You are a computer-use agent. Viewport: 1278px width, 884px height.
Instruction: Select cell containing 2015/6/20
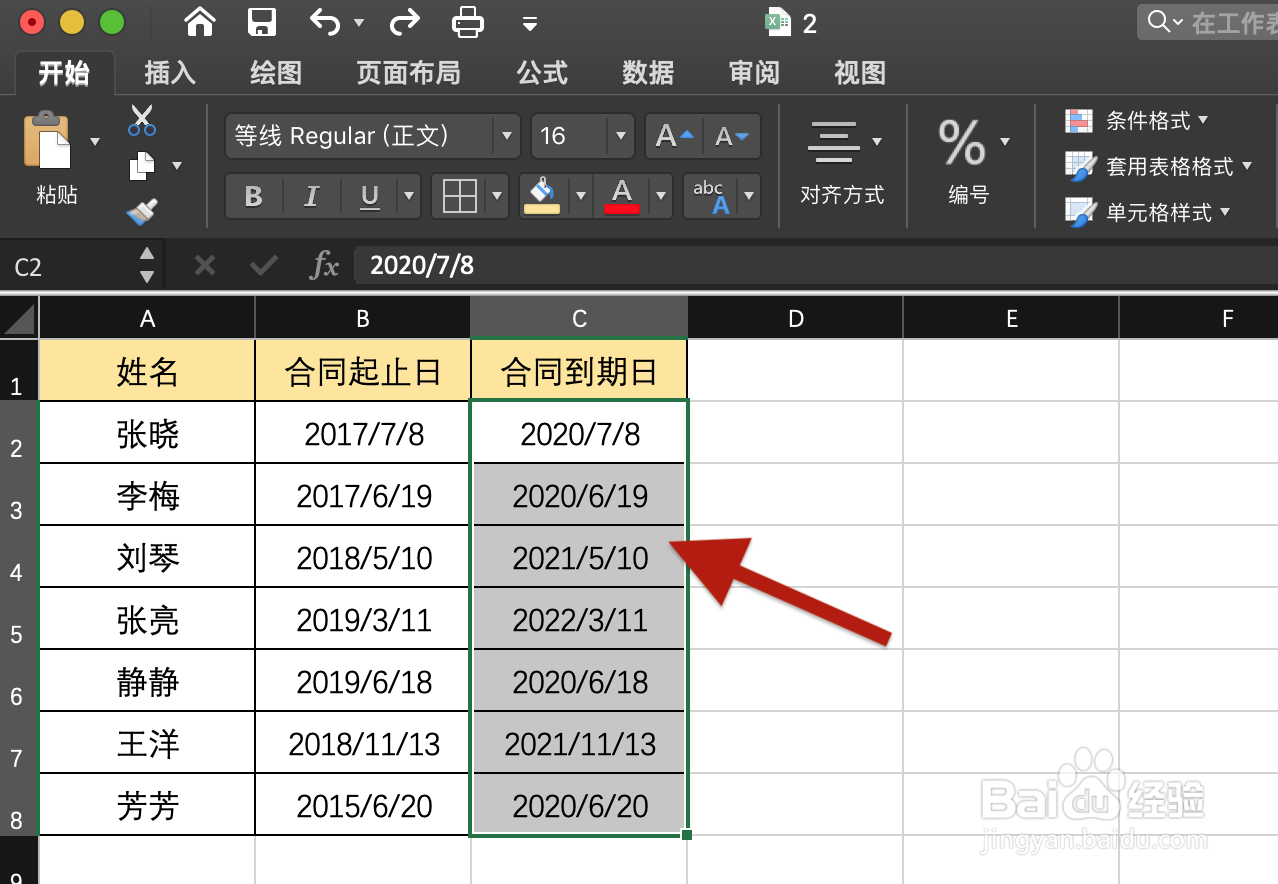[363, 806]
